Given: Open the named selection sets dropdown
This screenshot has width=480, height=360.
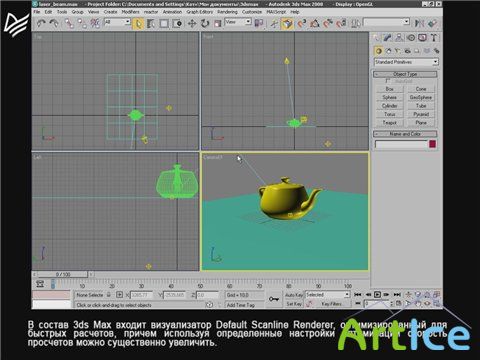Looking at the screenshot, I should (386, 22).
